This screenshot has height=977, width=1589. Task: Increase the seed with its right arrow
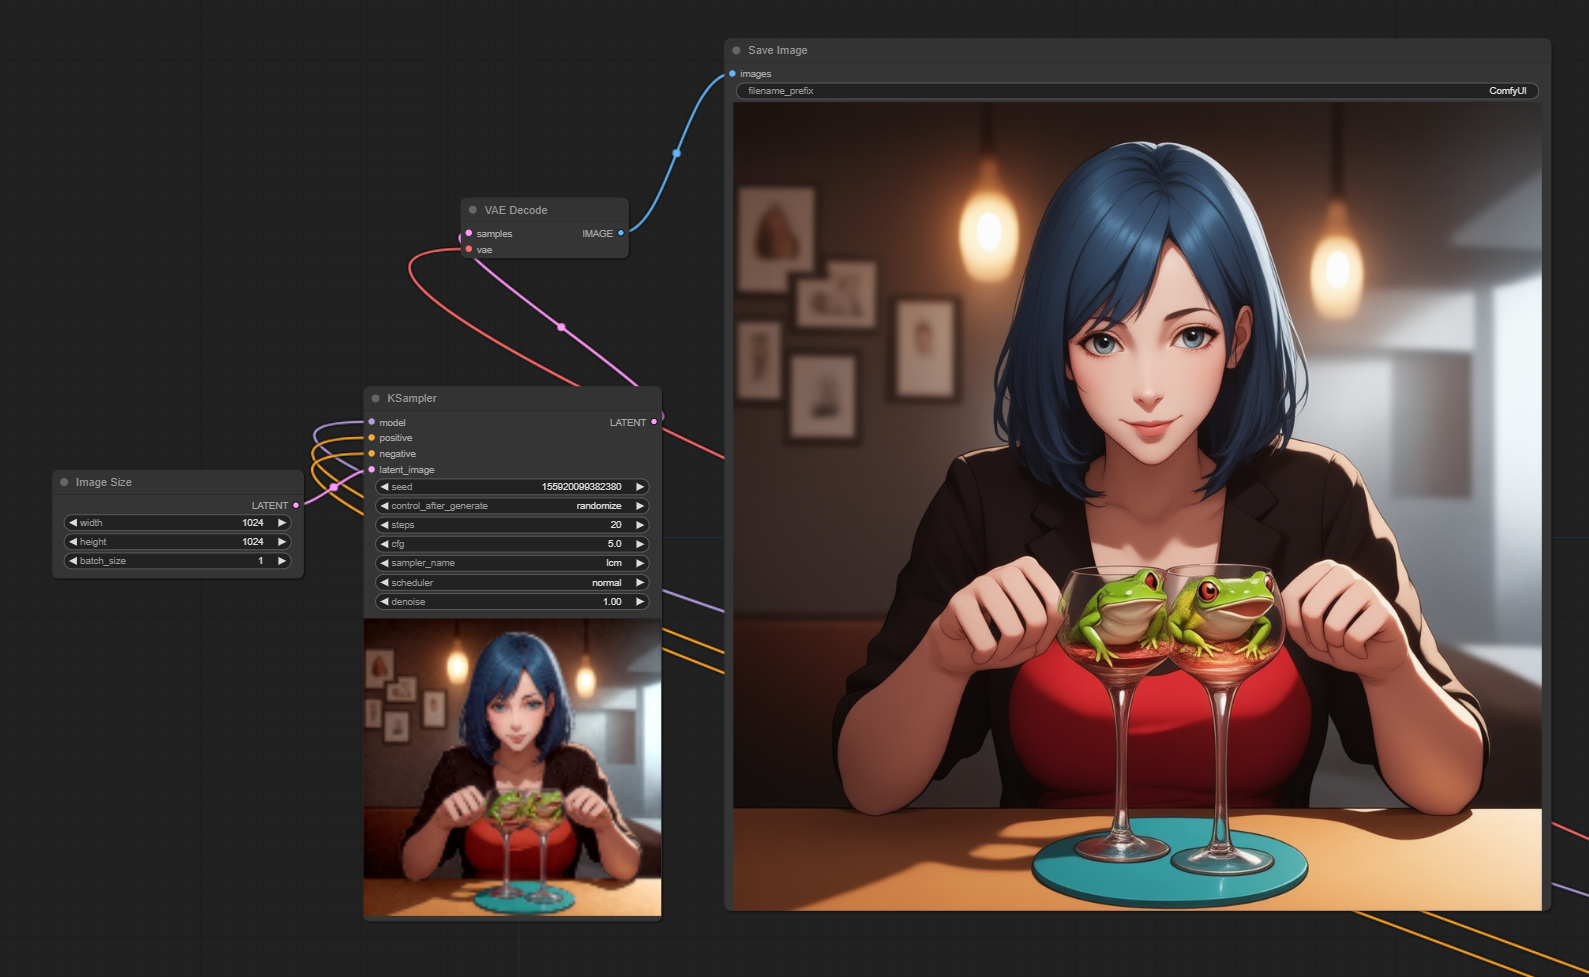click(640, 487)
